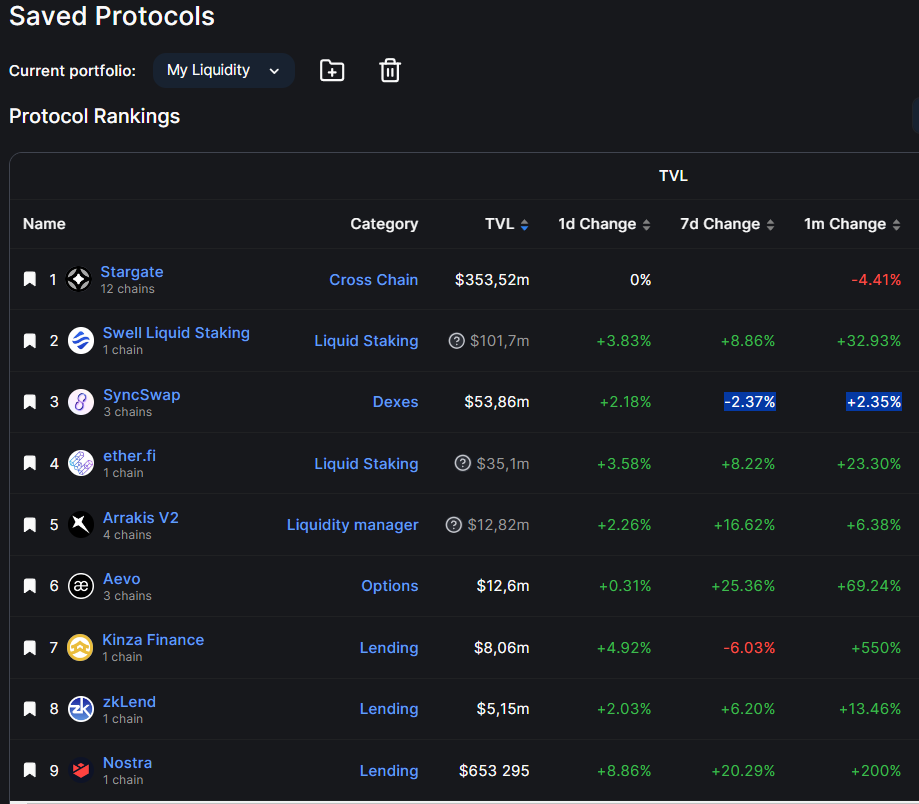Click the zkLend logo icon
Viewport: 919px width, 804px height.
point(81,708)
